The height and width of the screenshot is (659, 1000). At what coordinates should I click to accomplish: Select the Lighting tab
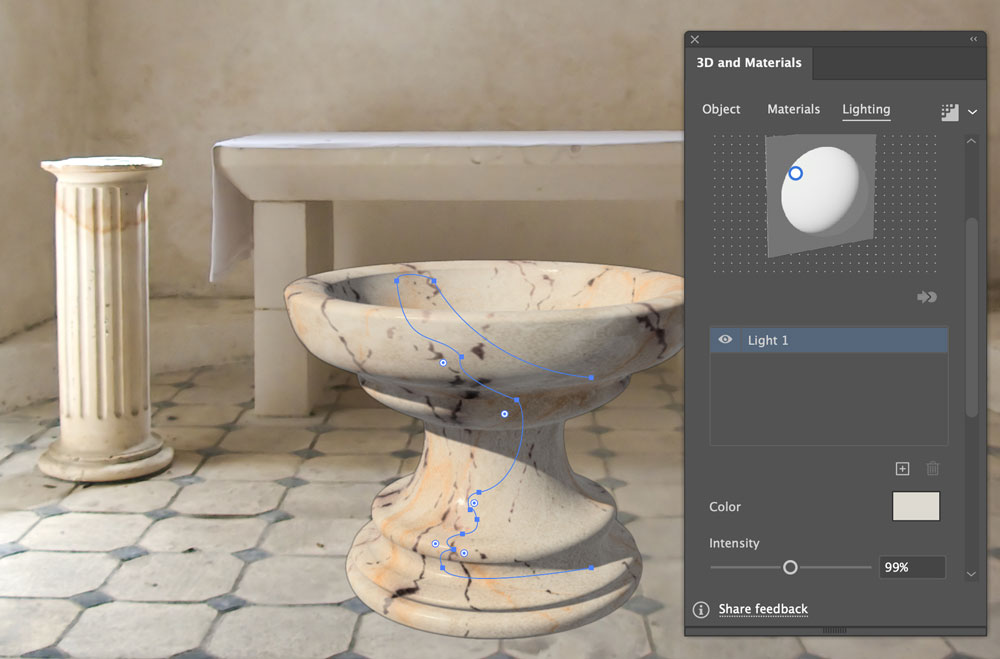click(866, 109)
